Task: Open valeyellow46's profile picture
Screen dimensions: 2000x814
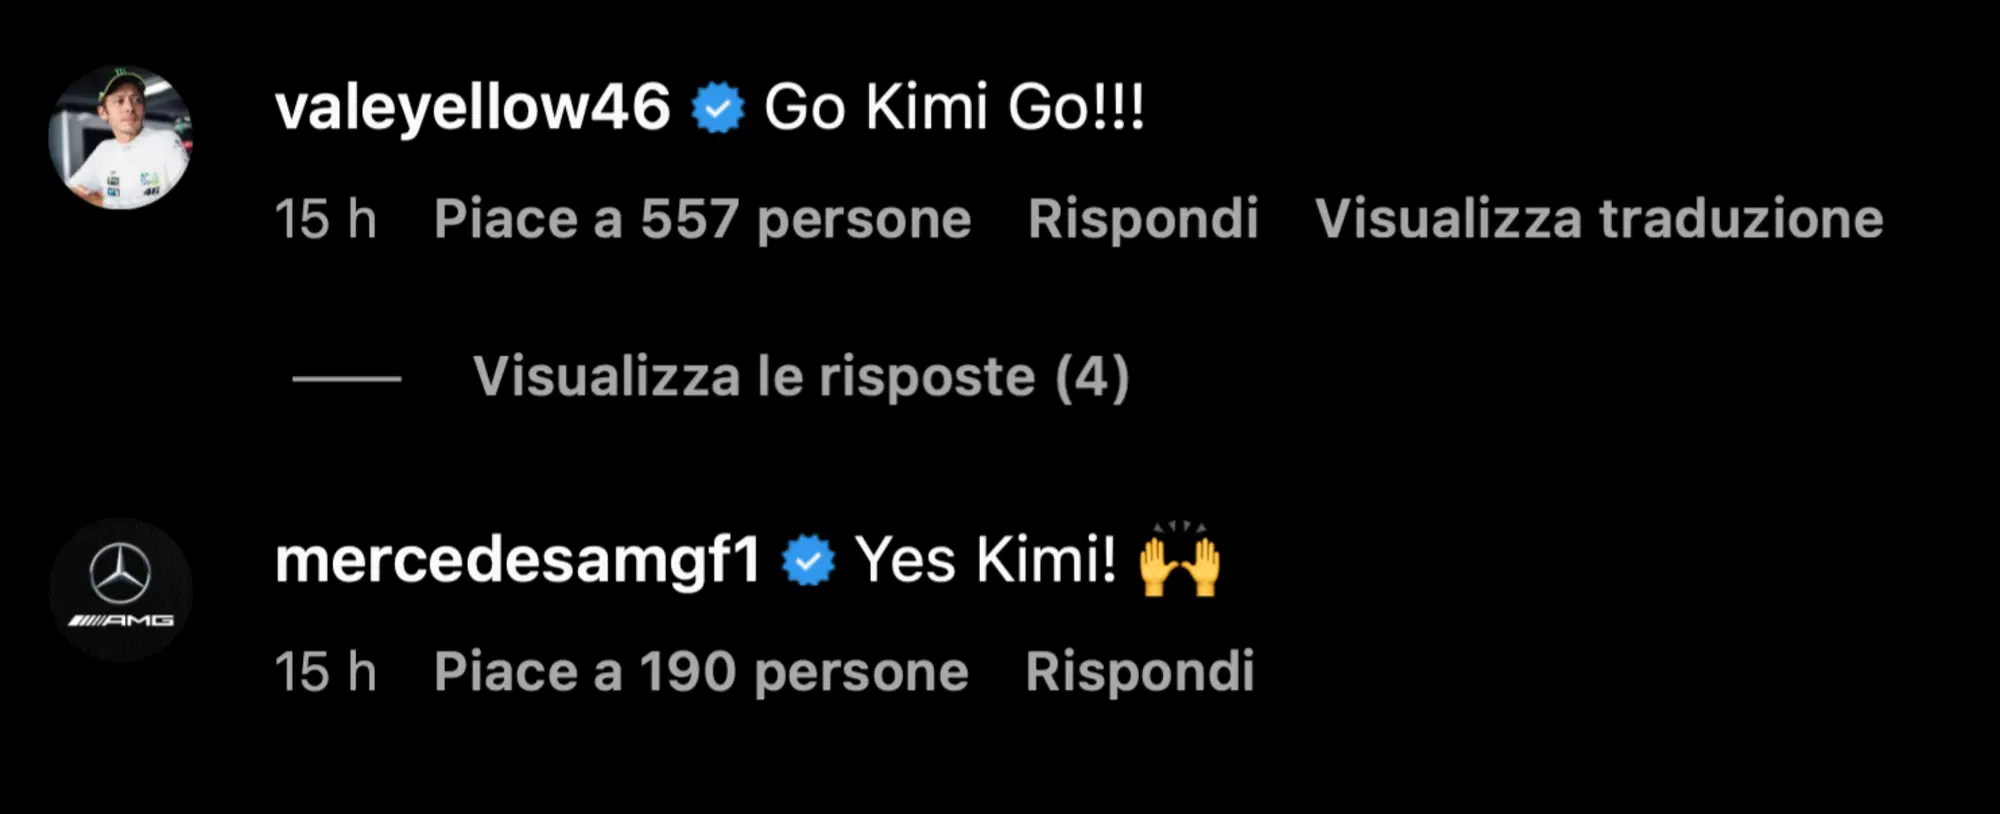Action: 120,137
